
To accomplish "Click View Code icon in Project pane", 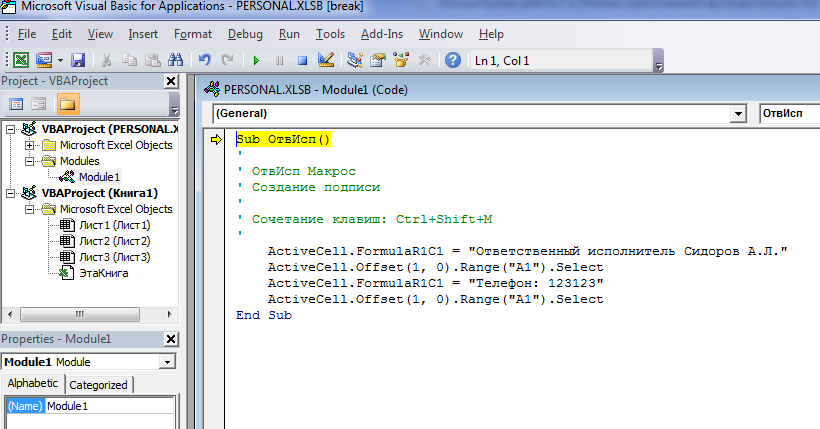I will (16, 104).
